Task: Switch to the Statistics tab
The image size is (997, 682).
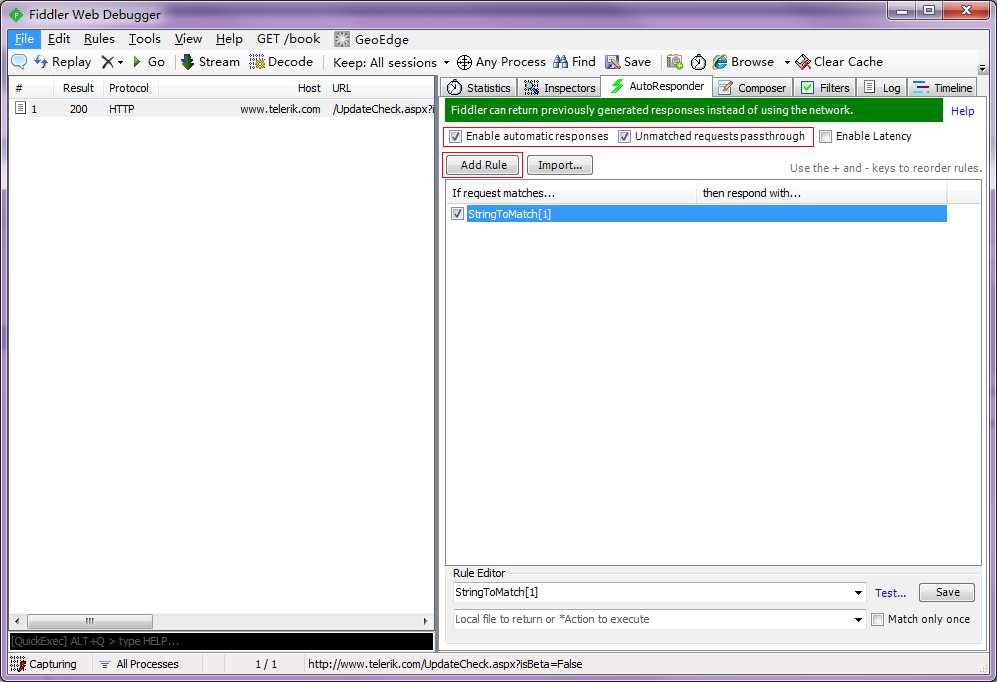Action: tap(479, 88)
